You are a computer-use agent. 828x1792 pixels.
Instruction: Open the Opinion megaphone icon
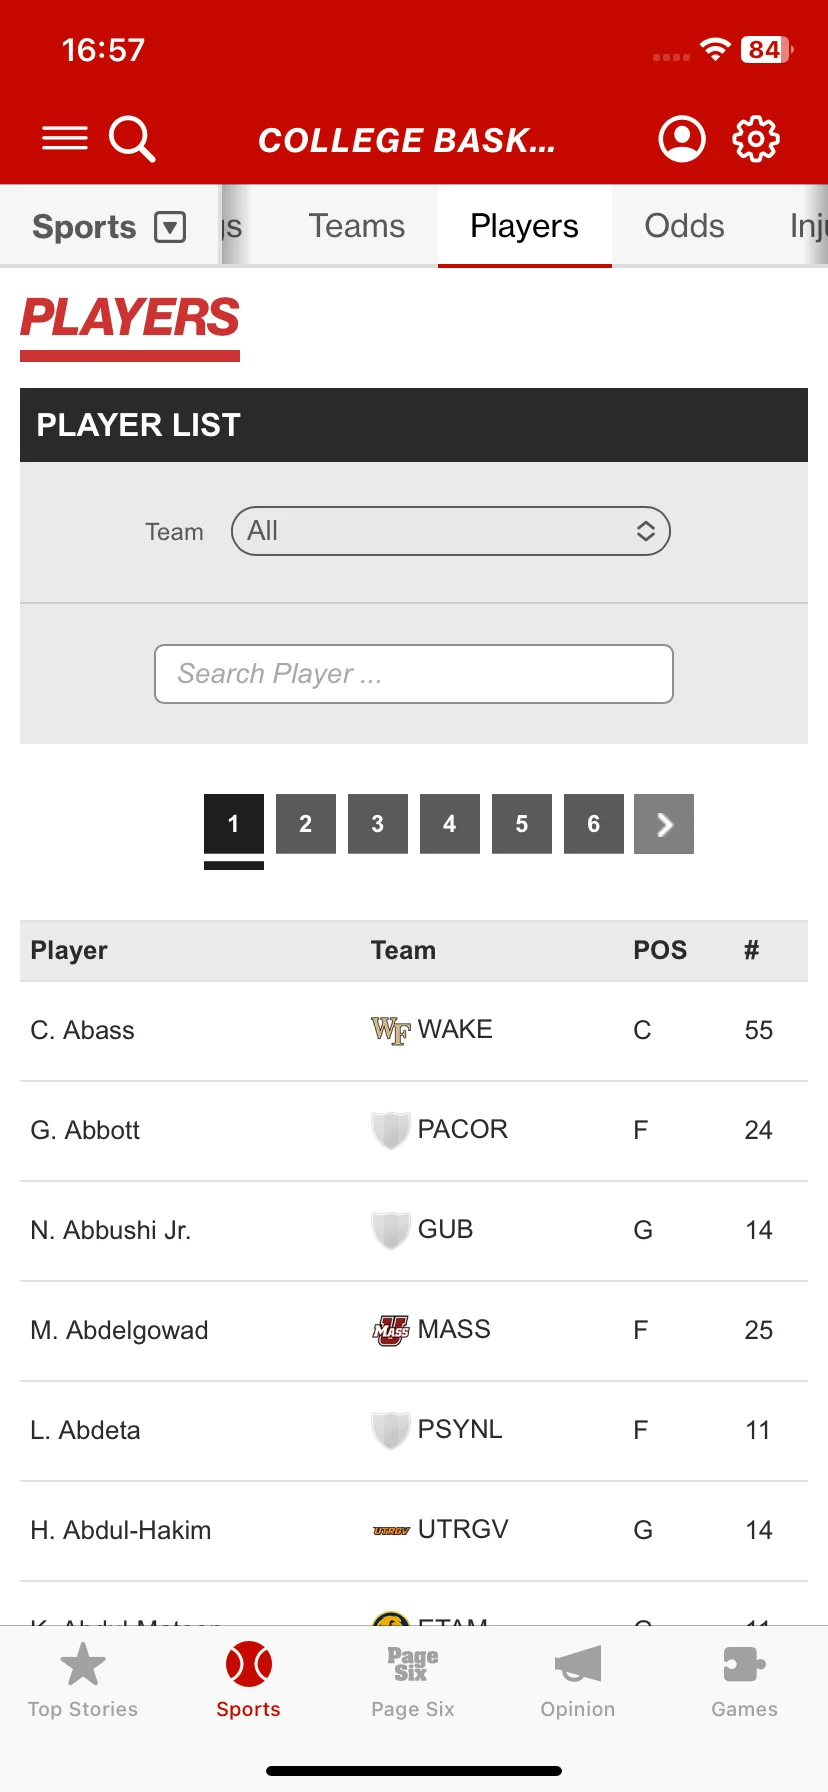(x=578, y=1664)
